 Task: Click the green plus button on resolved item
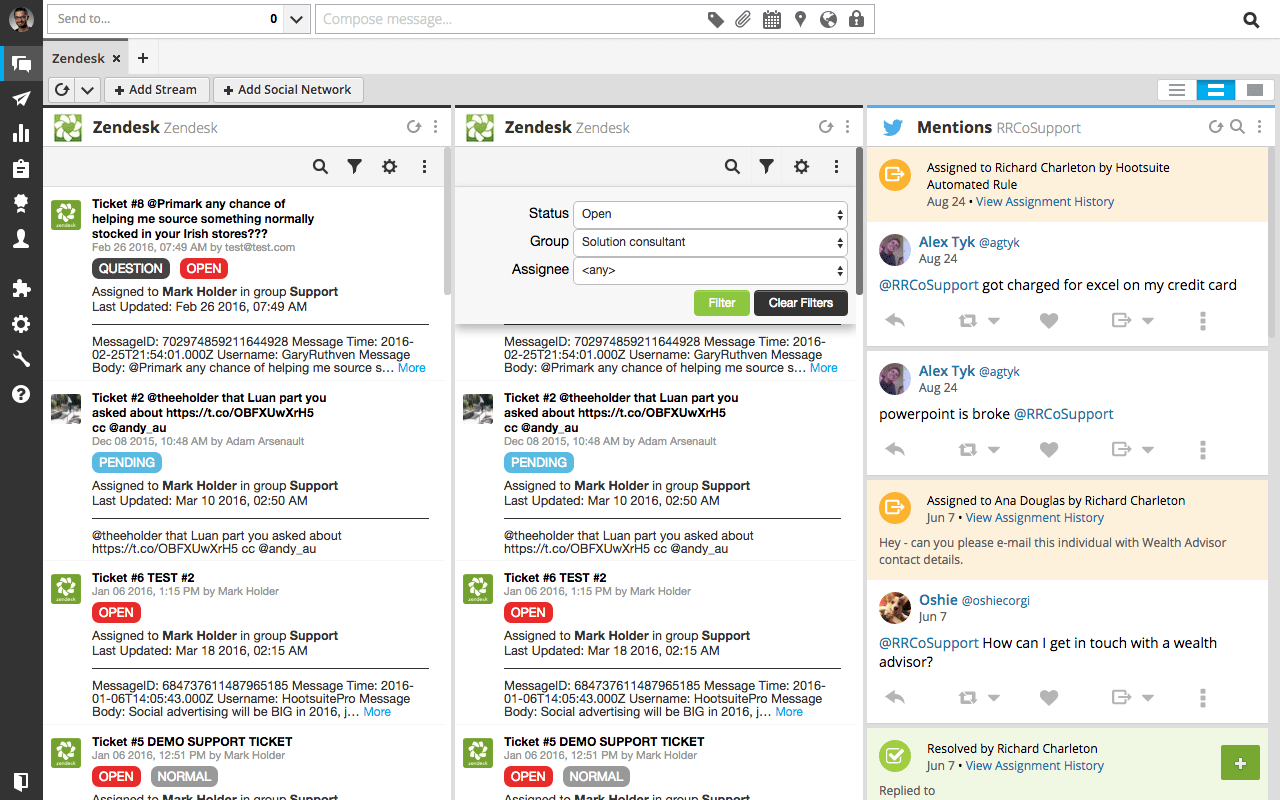click(x=1240, y=763)
